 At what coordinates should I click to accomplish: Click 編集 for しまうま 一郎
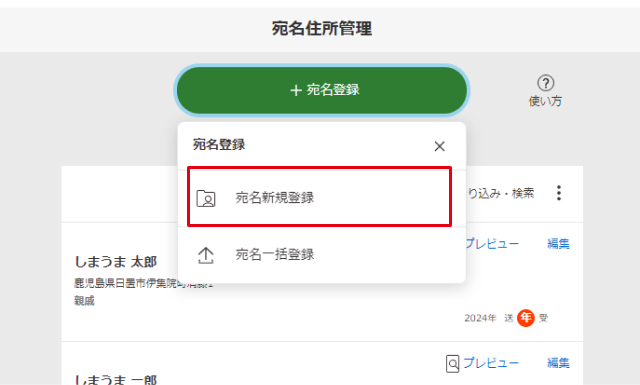(558, 363)
